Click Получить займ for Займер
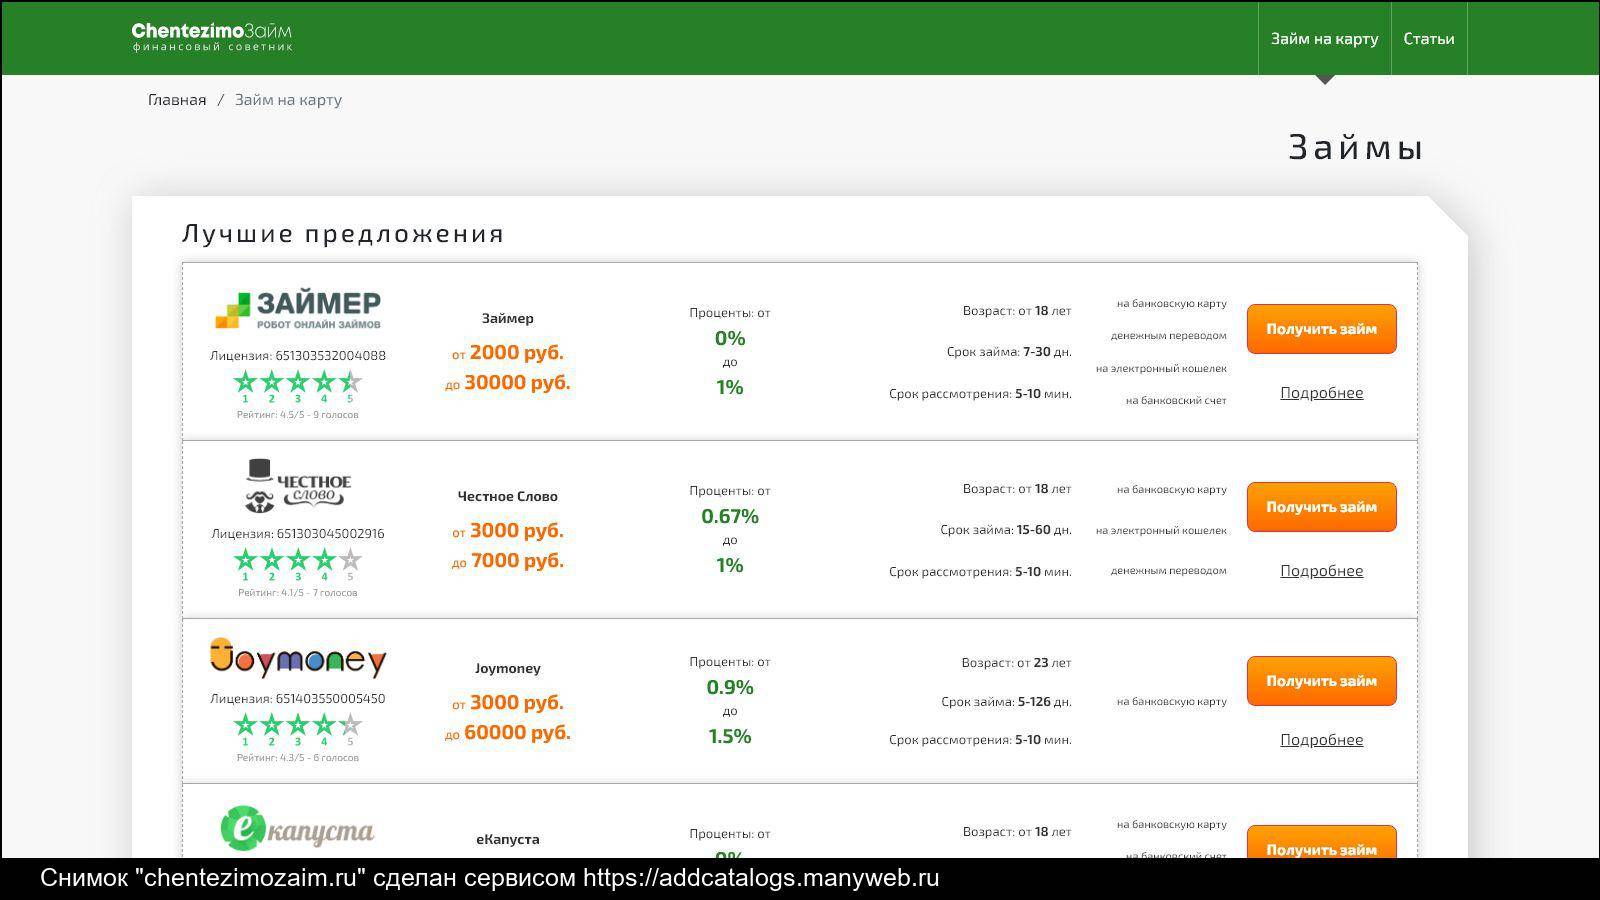 [x=1321, y=329]
